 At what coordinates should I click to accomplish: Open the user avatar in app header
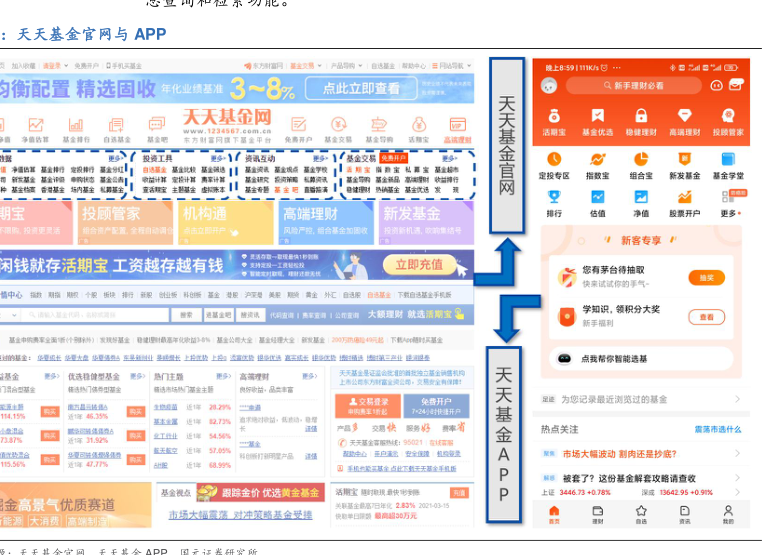click(549, 86)
